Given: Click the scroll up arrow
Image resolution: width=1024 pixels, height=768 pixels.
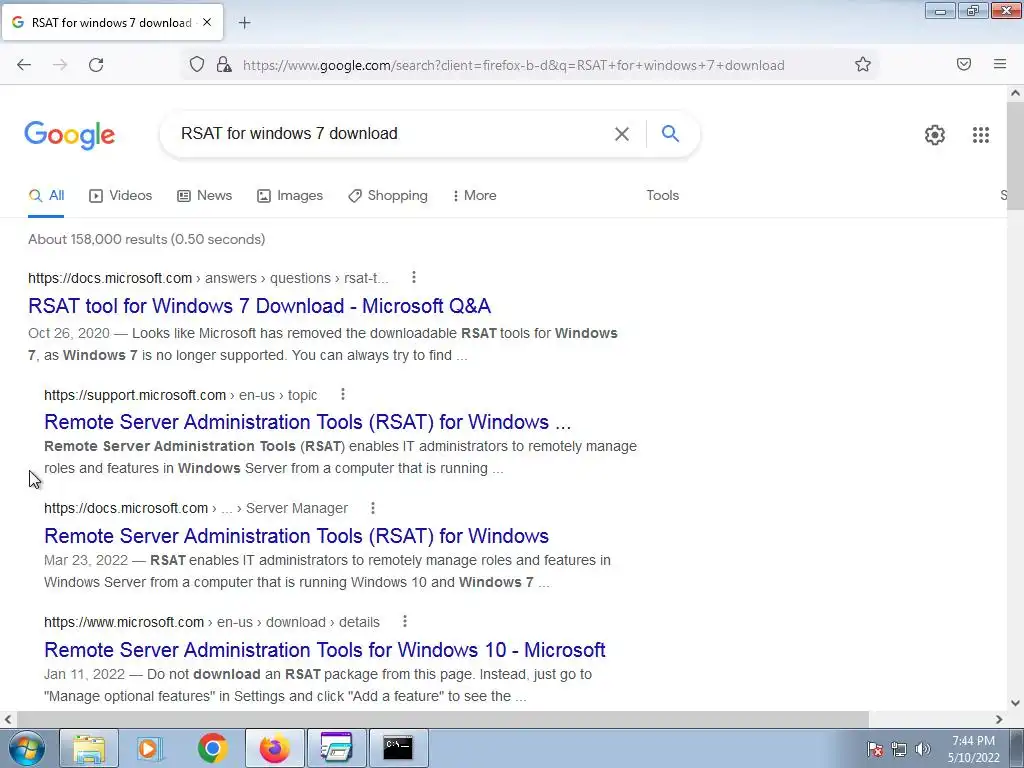Looking at the screenshot, I should click(x=1015, y=93).
